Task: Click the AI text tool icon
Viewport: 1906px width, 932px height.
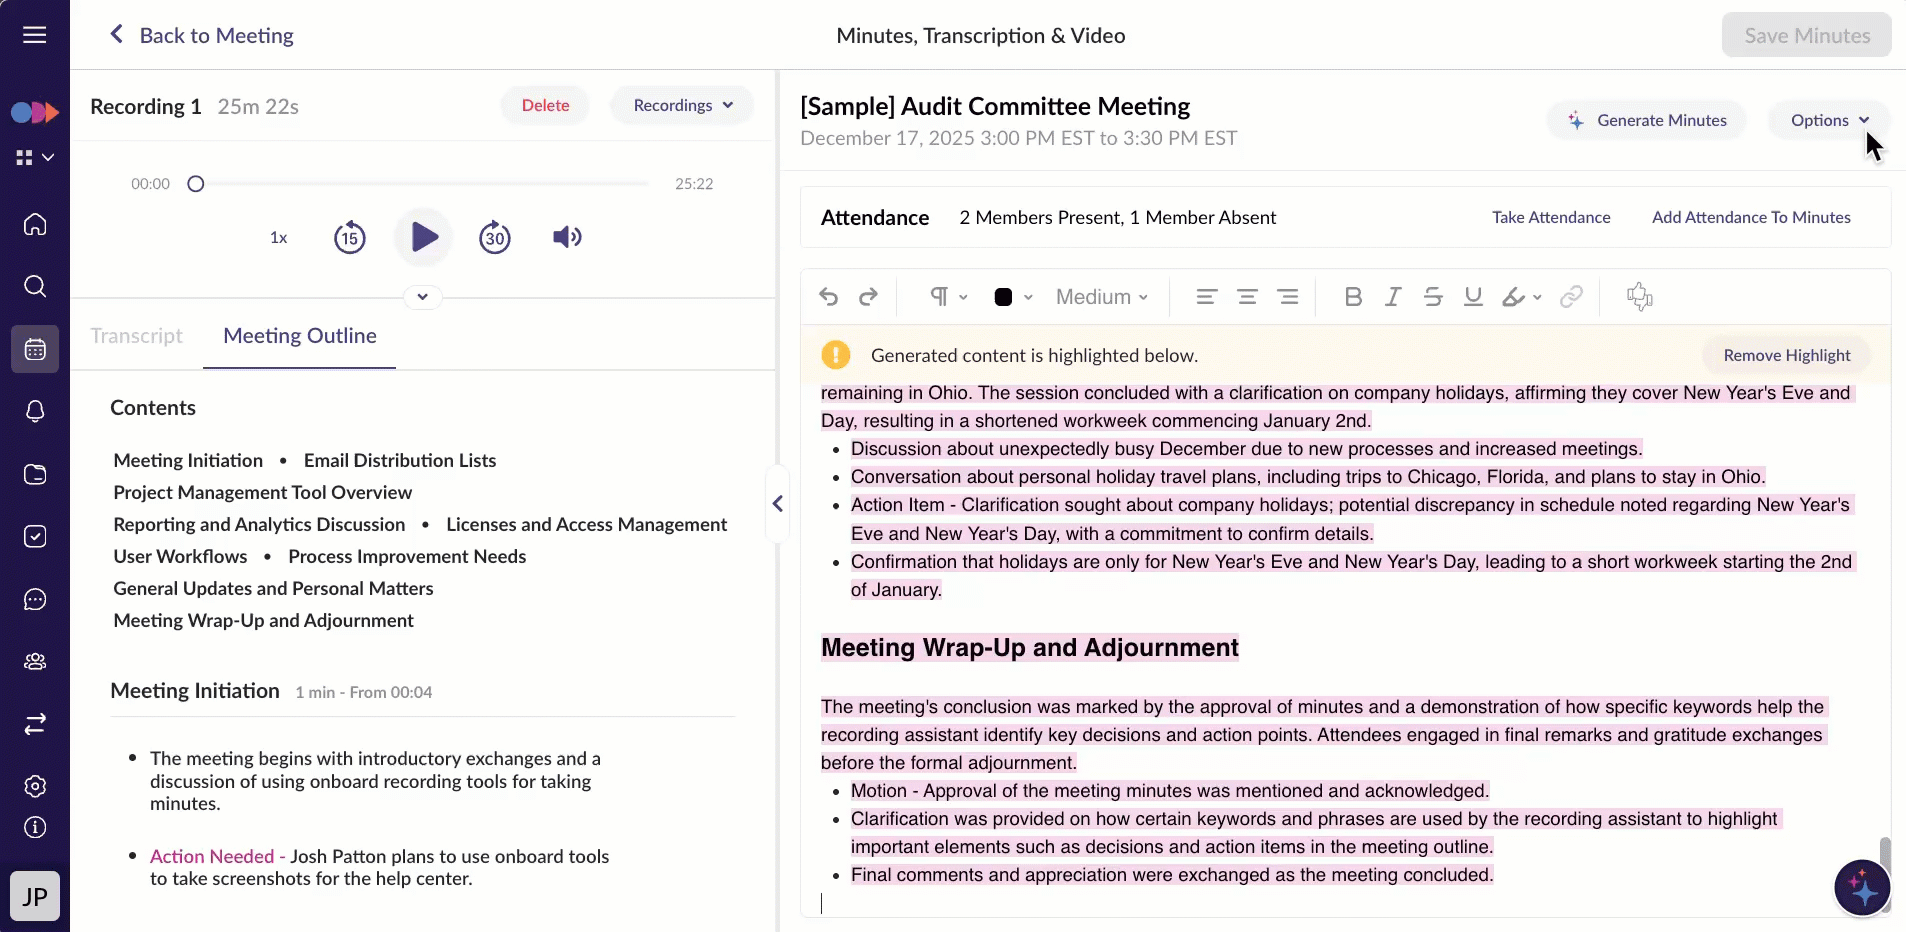Action: (x=1640, y=297)
